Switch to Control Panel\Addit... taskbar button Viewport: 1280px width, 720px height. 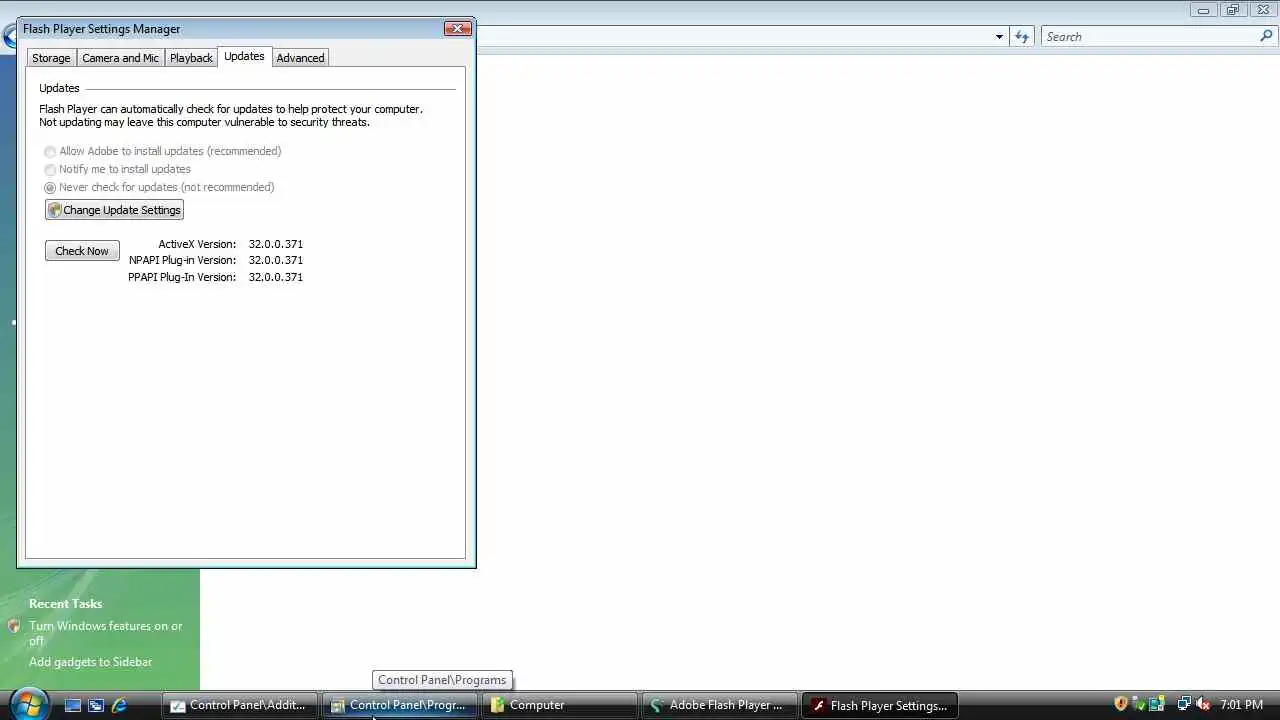[239, 705]
